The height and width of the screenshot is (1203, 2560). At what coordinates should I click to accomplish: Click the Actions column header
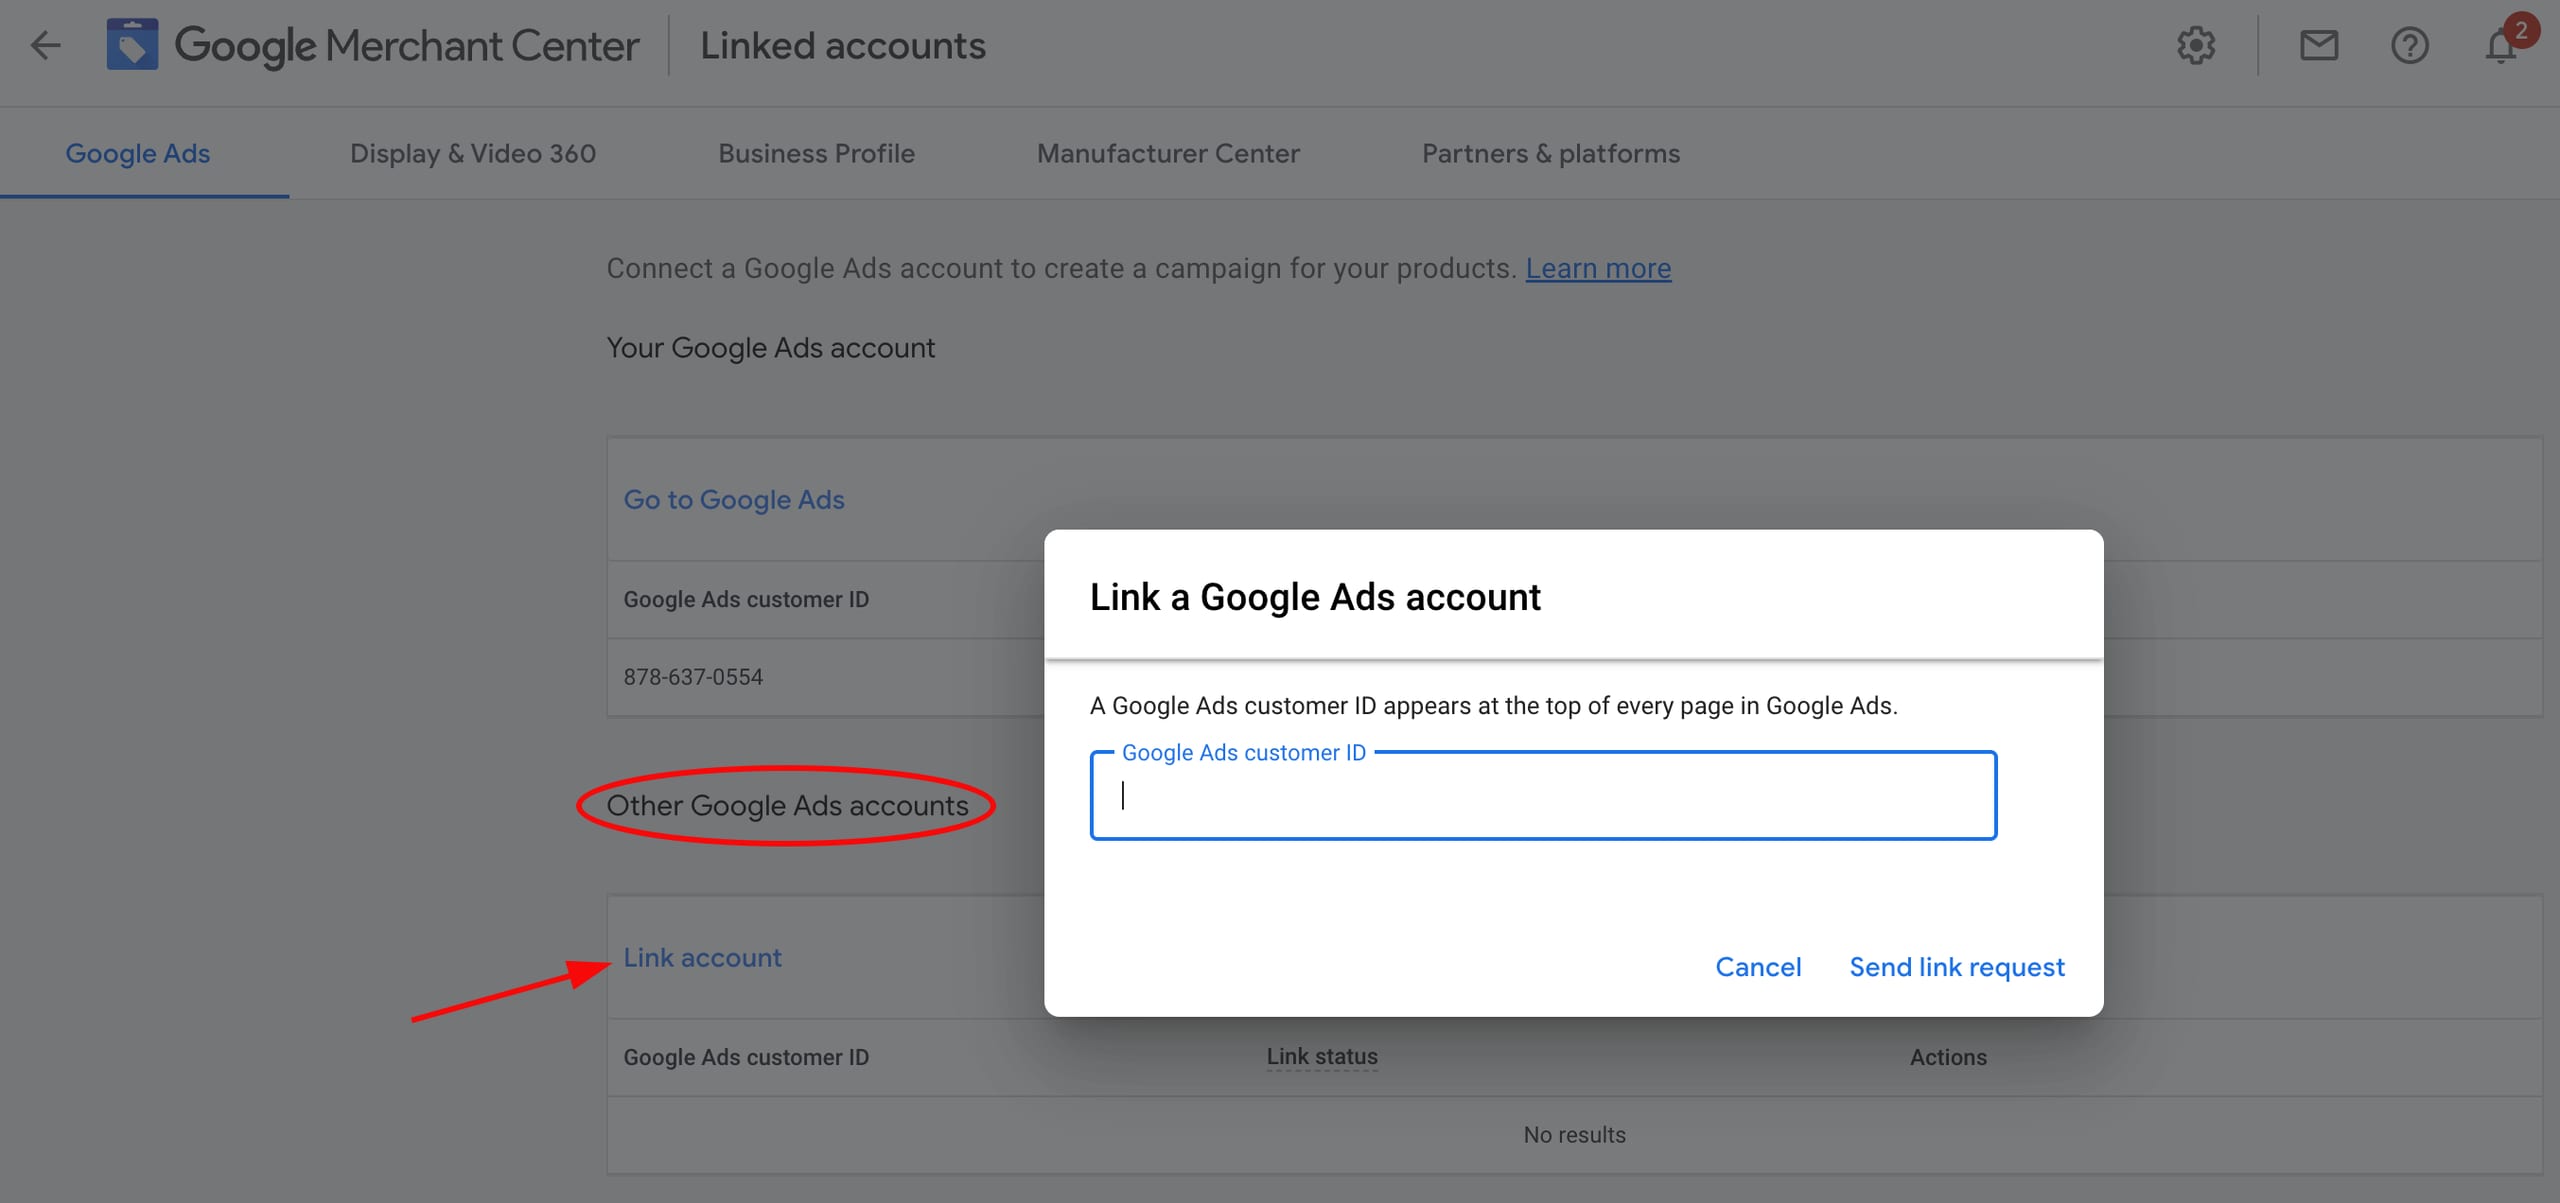pyautogui.click(x=1947, y=1056)
